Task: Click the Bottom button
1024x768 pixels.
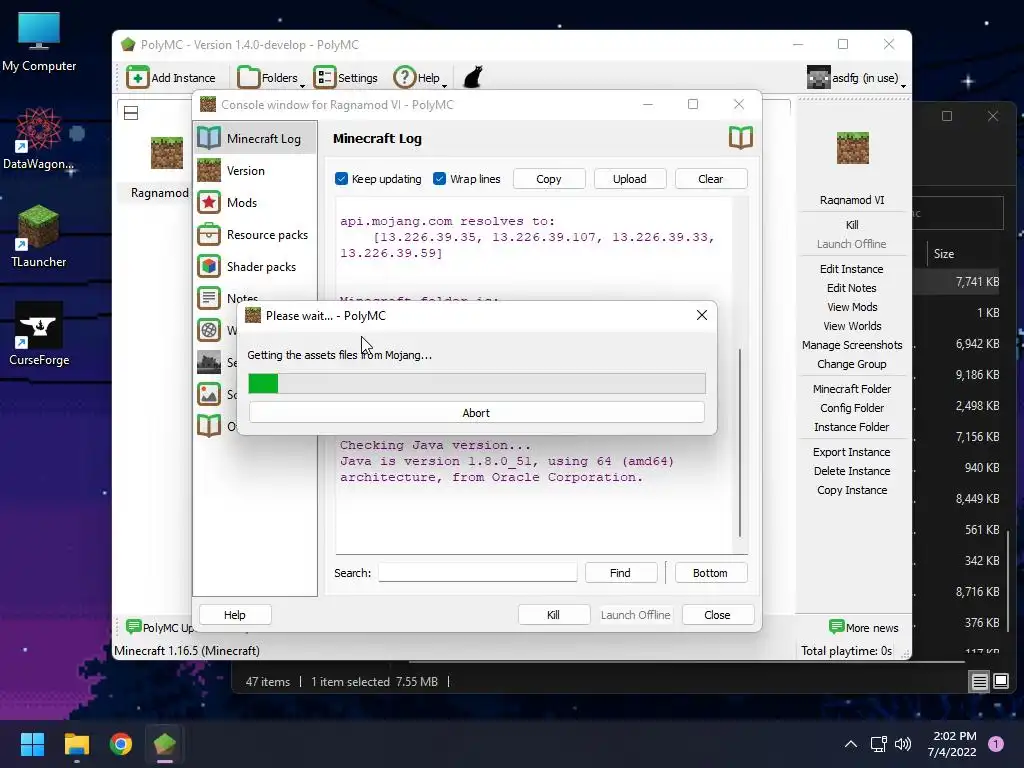Action: click(x=710, y=573)
